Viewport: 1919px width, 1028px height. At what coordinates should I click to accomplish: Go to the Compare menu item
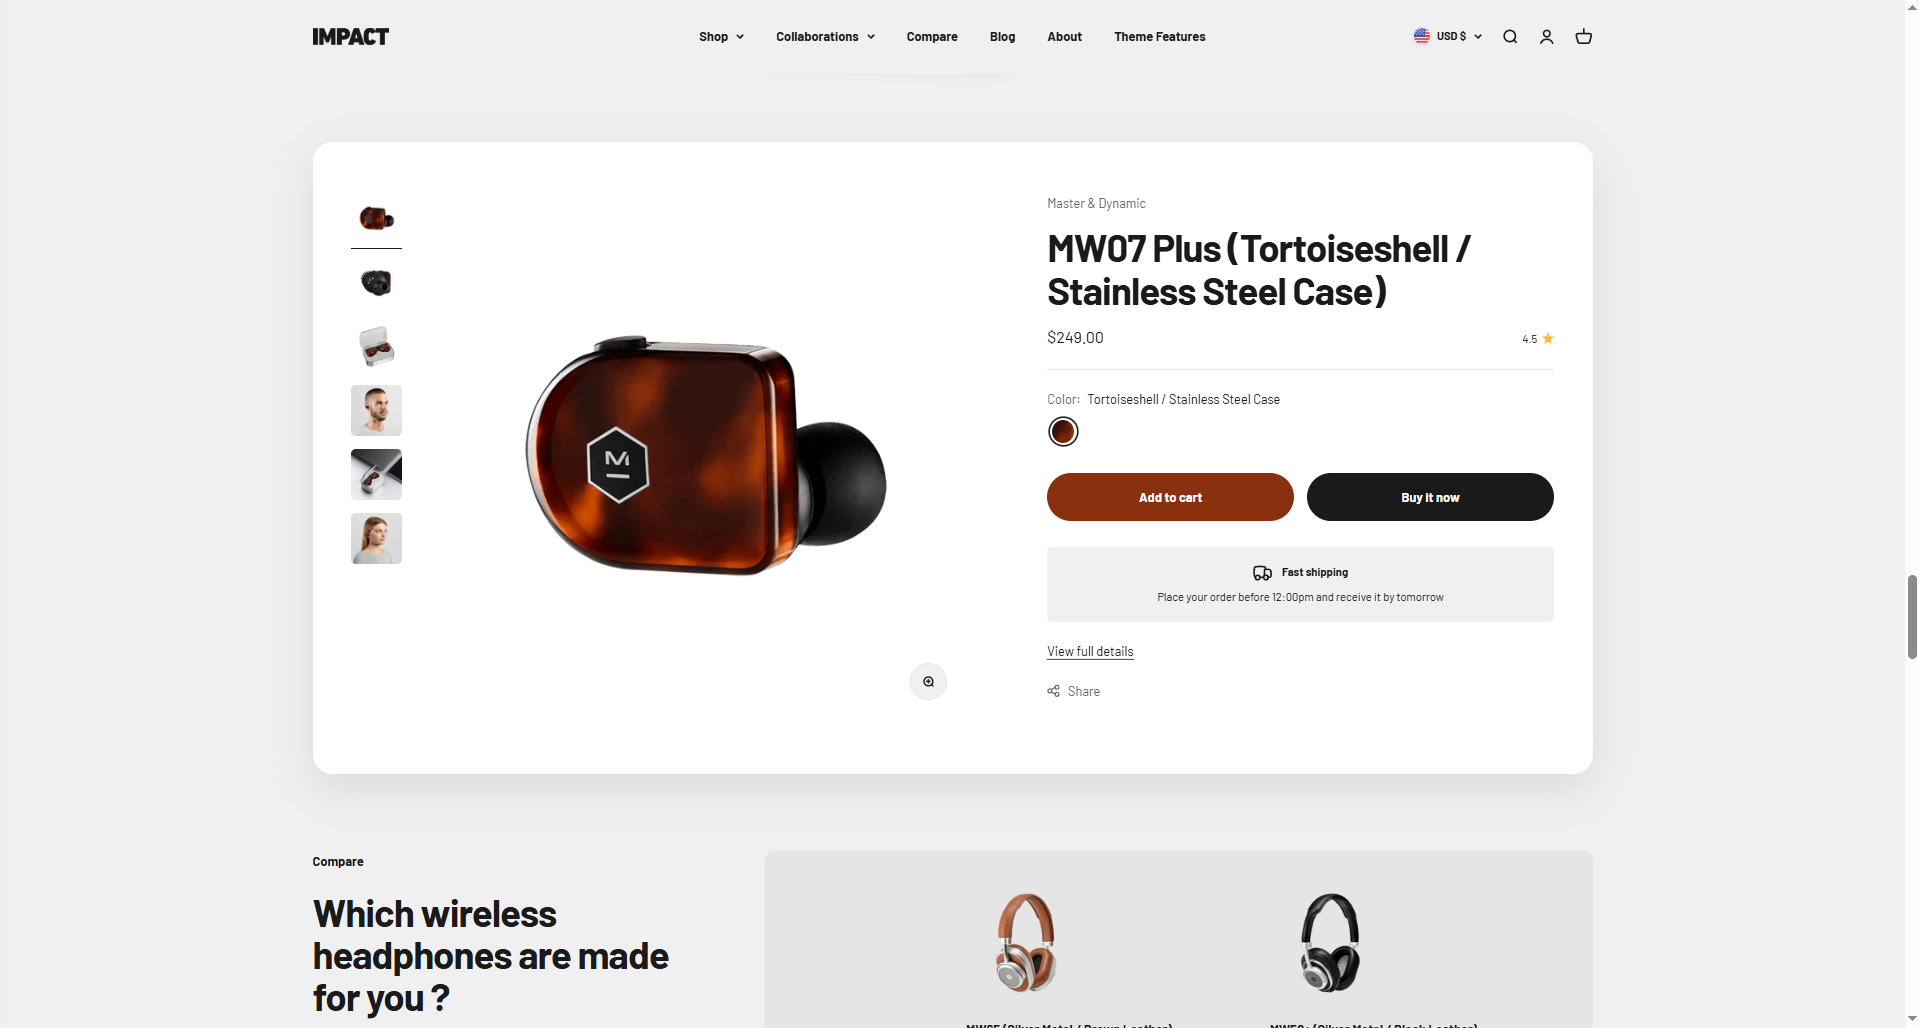(932, 37)
